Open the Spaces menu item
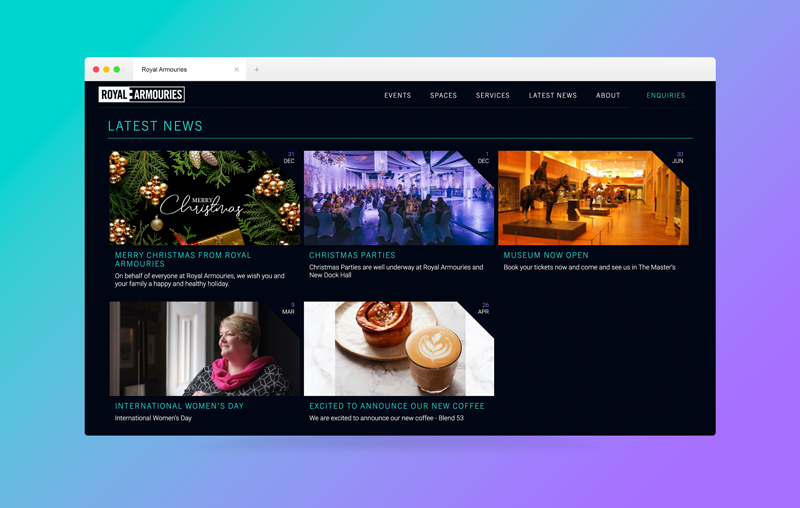Image resolution: width=800 pixels, height=508 pixels. tap(443, 95)
